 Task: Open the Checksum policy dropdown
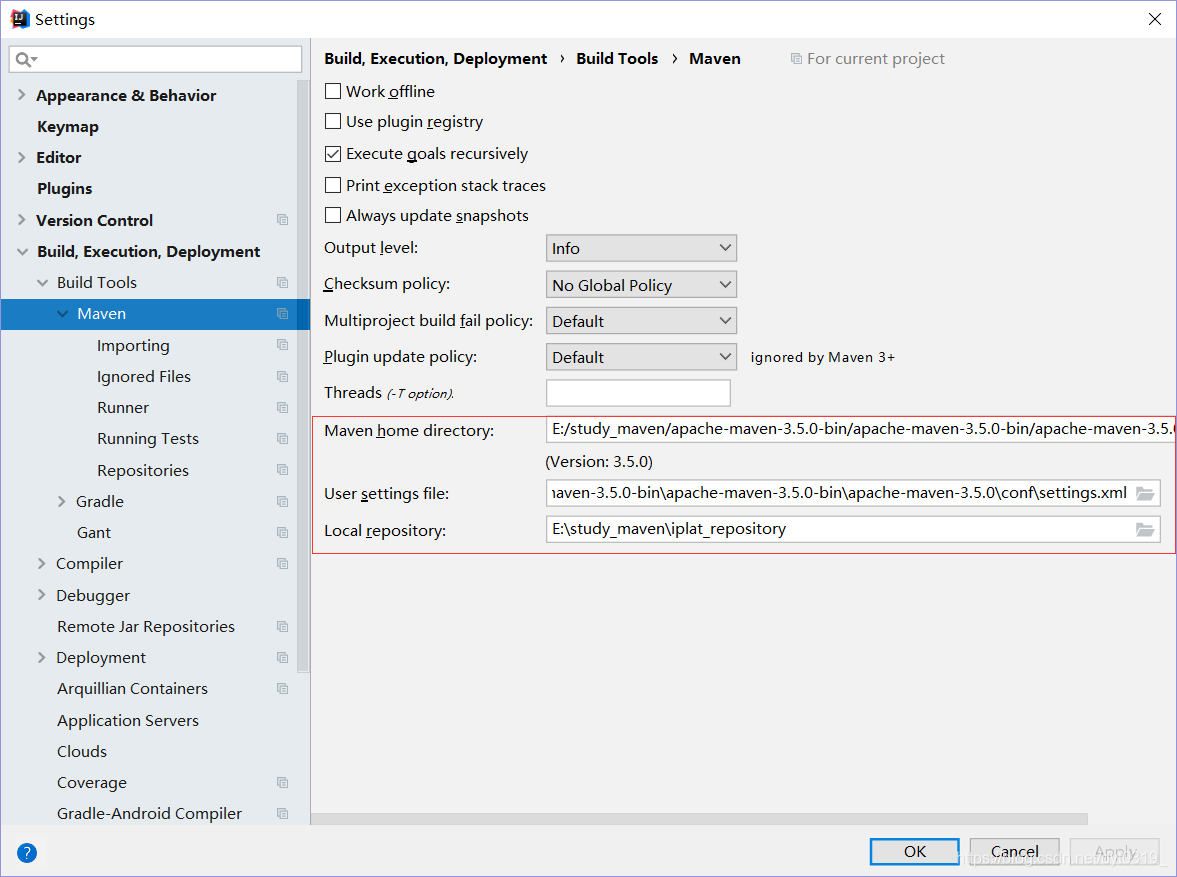pos(641,285)
